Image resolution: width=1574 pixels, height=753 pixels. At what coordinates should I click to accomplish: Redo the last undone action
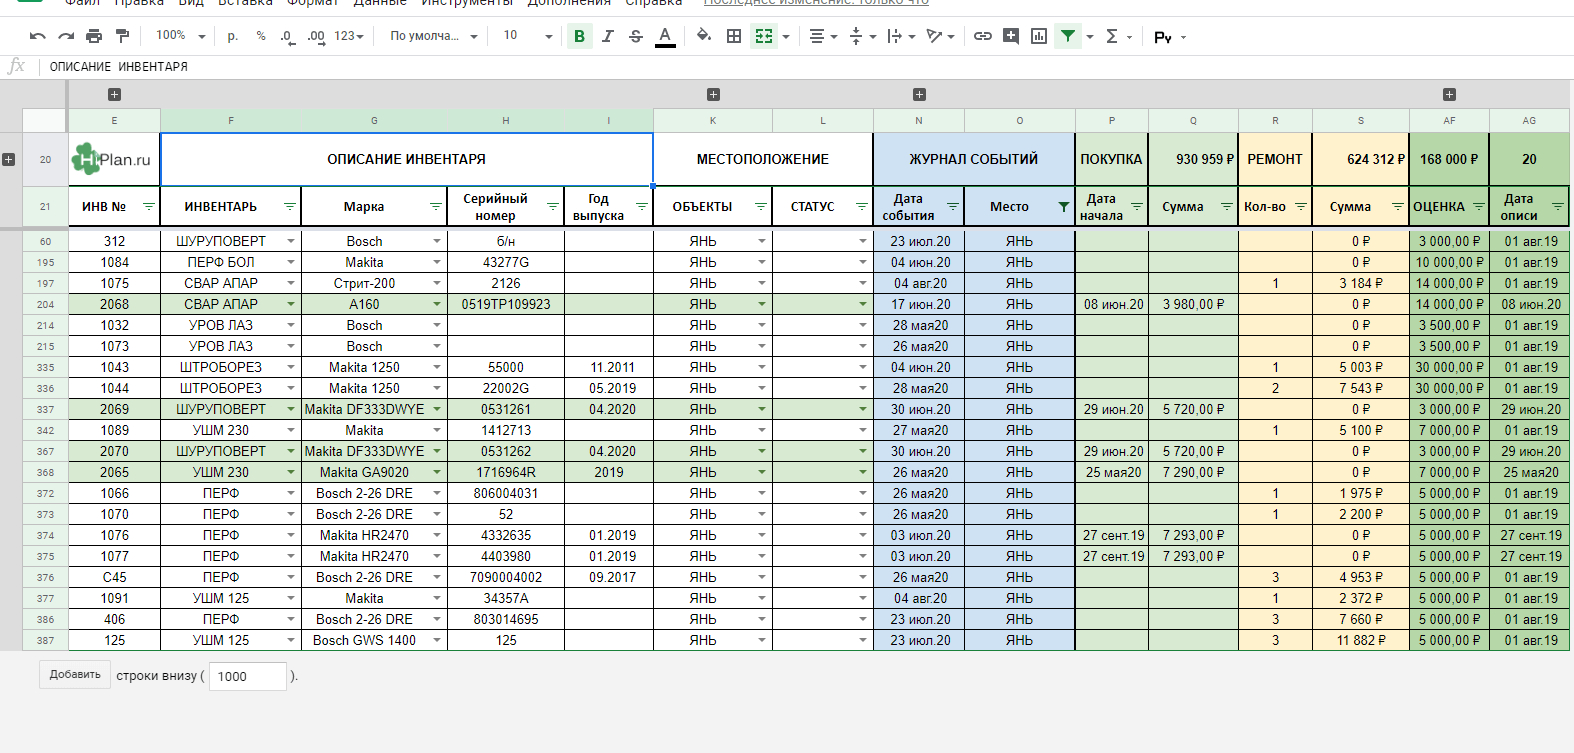click(x=66, y=36)
